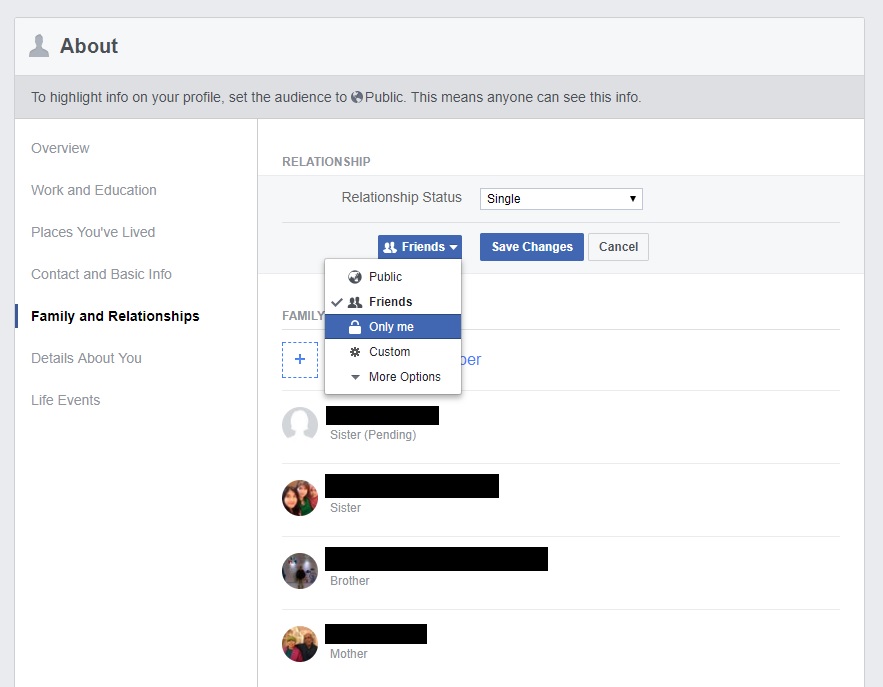Open Contact and Basic Info section
Screen dimensions: 883x687
click(101, 274)
